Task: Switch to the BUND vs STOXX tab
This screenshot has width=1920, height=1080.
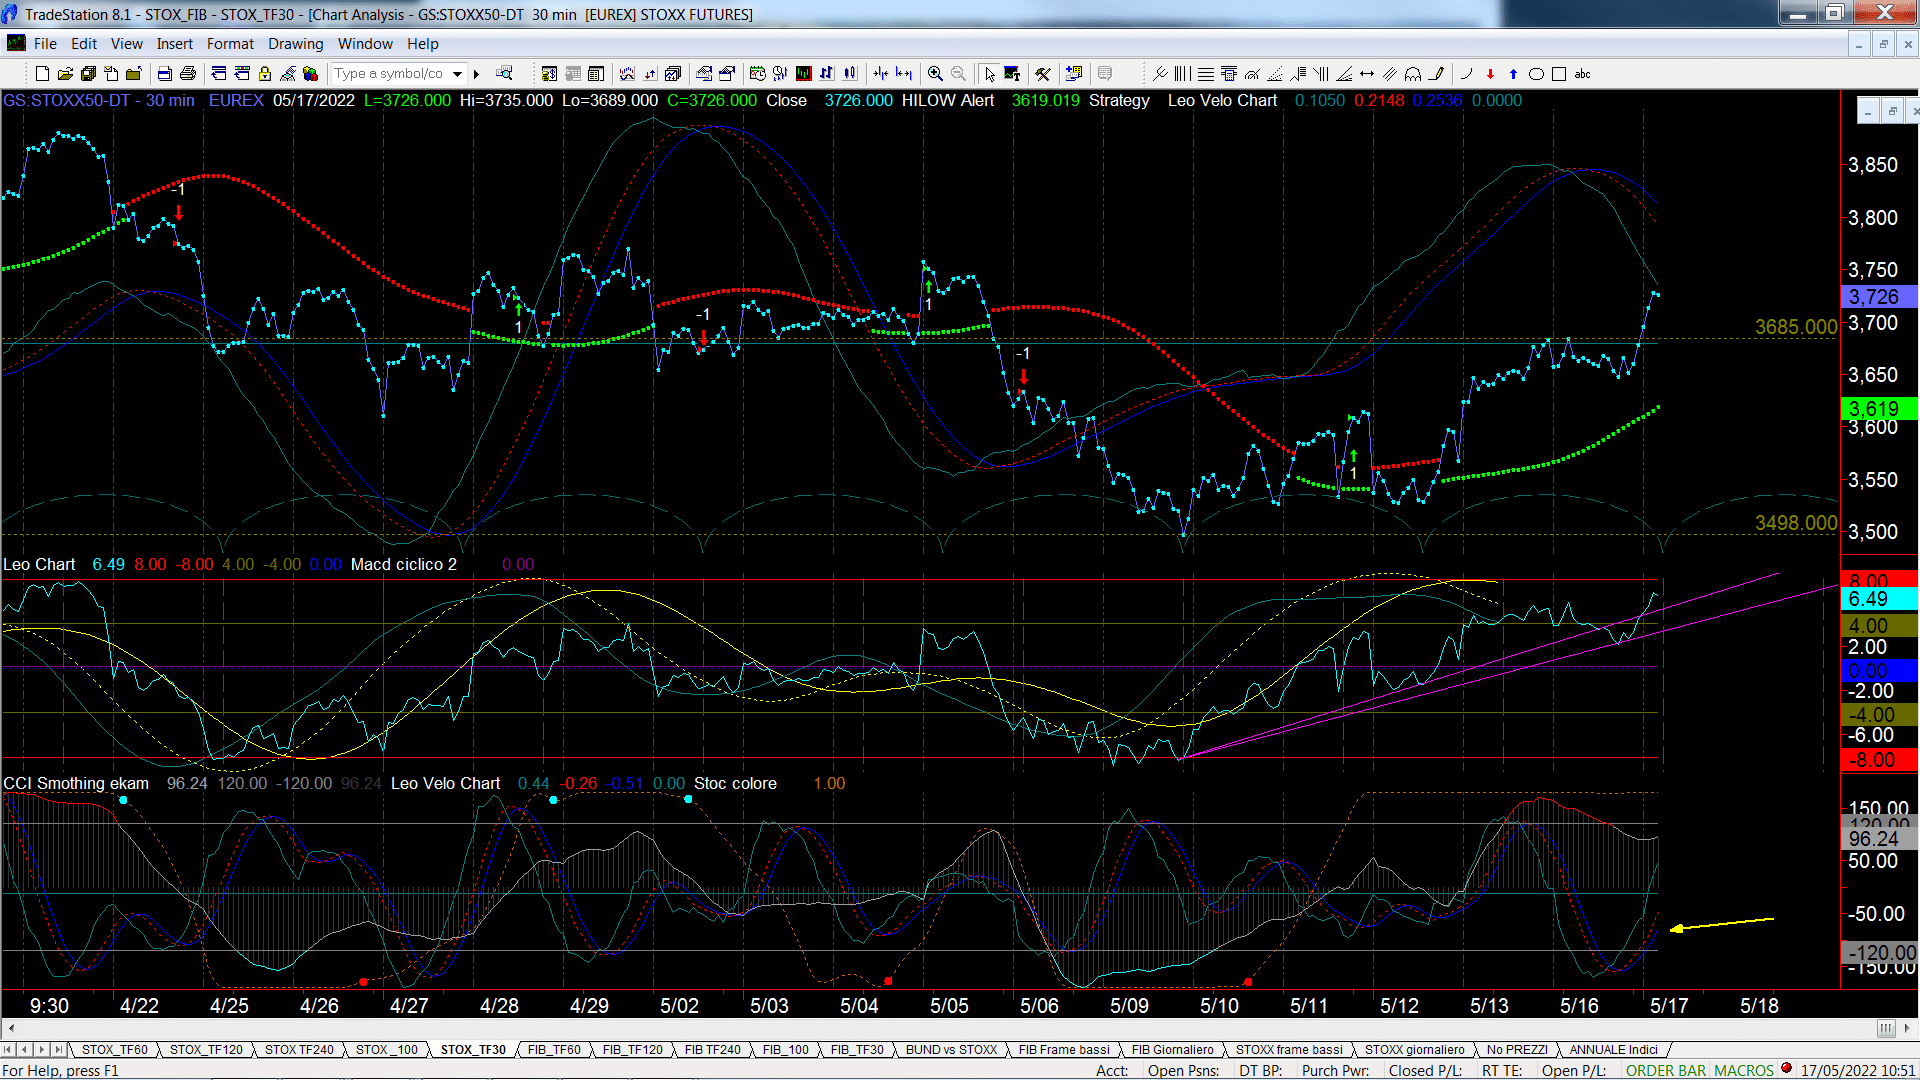Action: pyautogui.click(x=951, y=1049)
